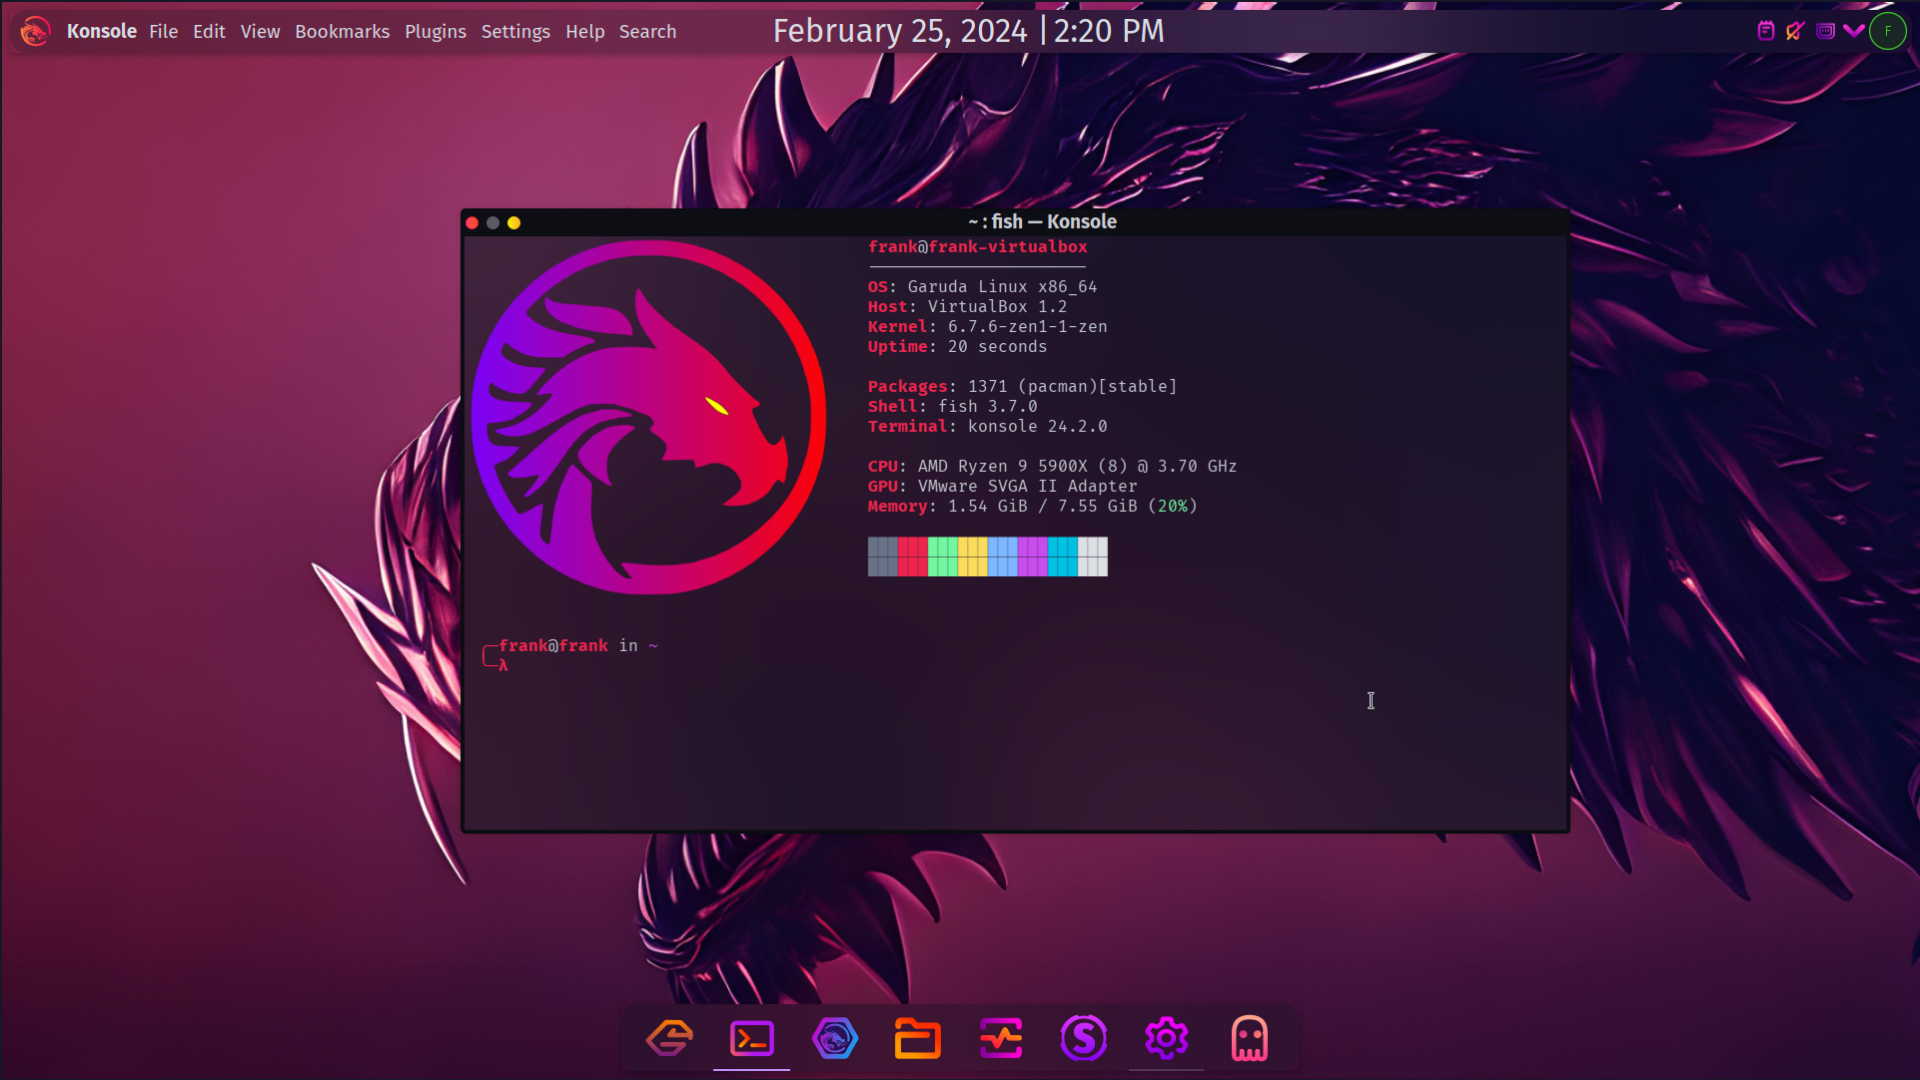The width and height of the screenshot is (1920, 1080).
Task: Click the 'Kernel: 6.7.6-zen1-1-zen' line
Action: [987, 327]
